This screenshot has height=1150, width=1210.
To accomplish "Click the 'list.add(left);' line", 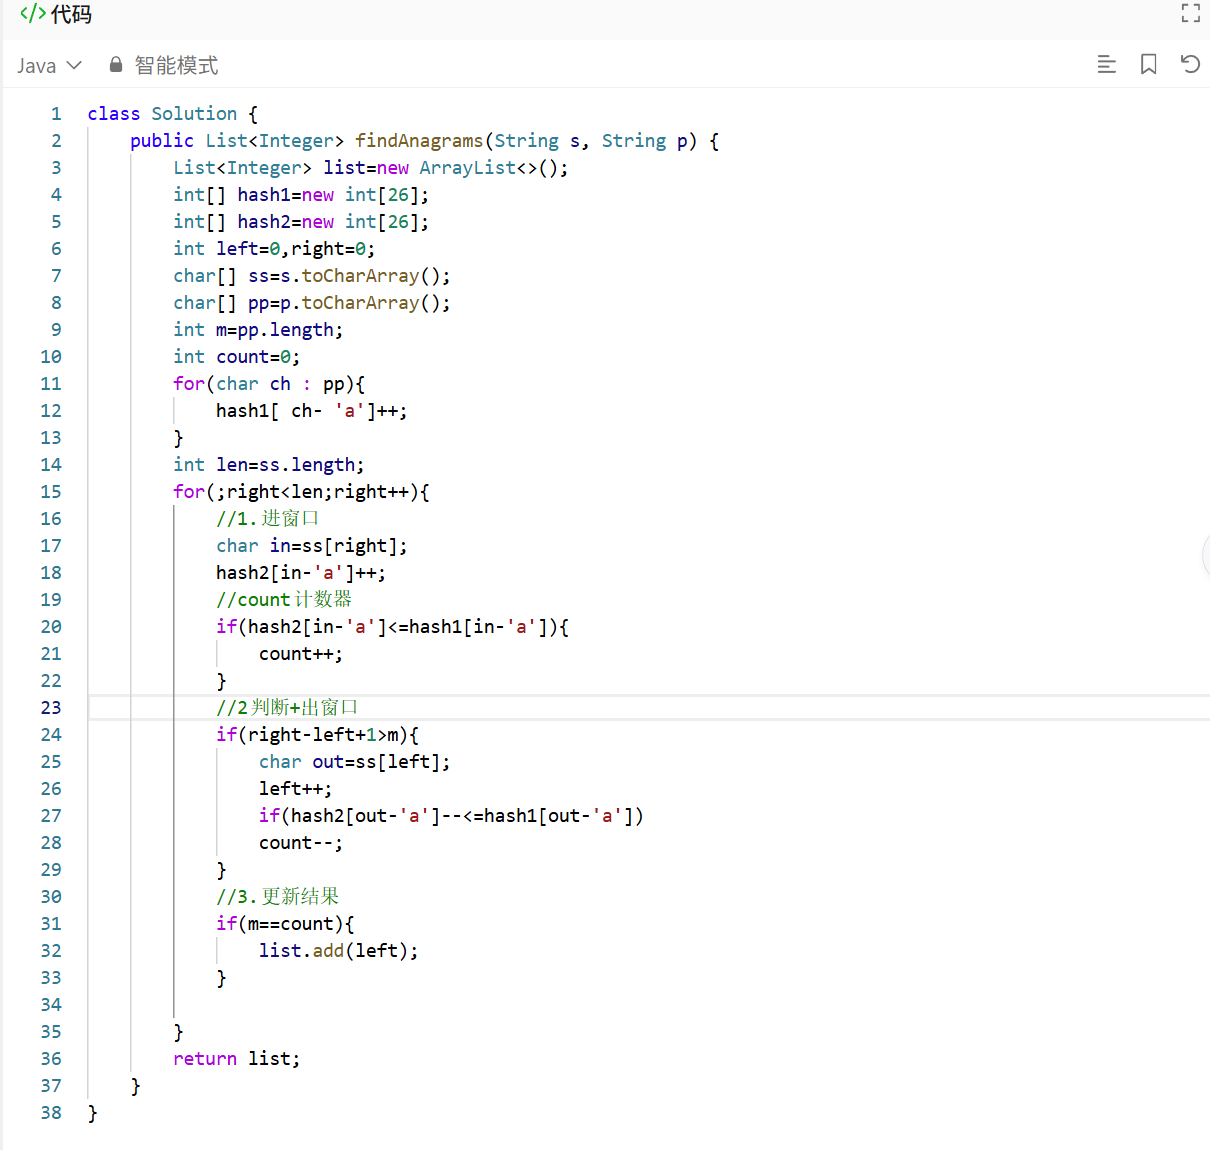I will [x=339, y=951].
